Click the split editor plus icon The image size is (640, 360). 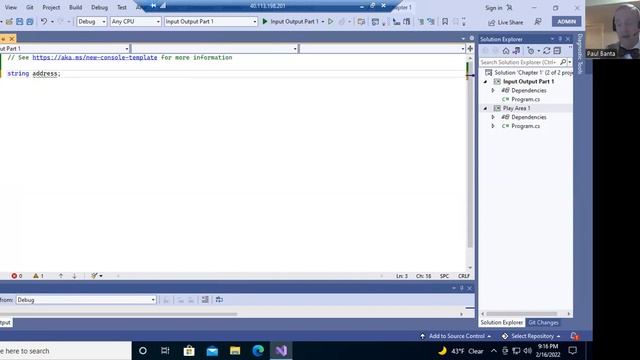click(x=470, y=49)
